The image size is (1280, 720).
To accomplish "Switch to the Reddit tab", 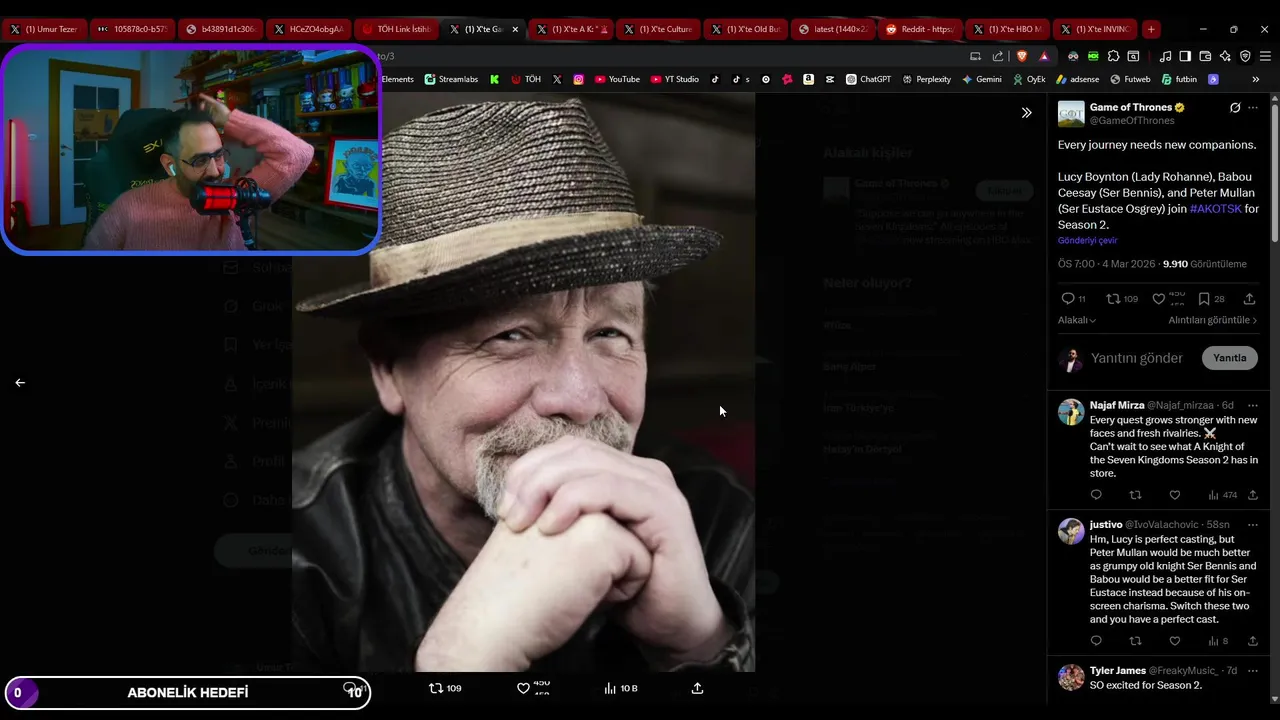I will pyautogui.click(x=920, y=29).
